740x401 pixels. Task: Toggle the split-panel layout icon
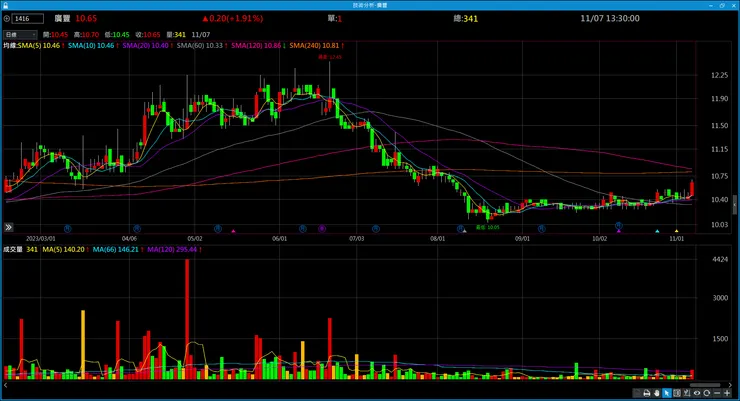click(677, 393)
